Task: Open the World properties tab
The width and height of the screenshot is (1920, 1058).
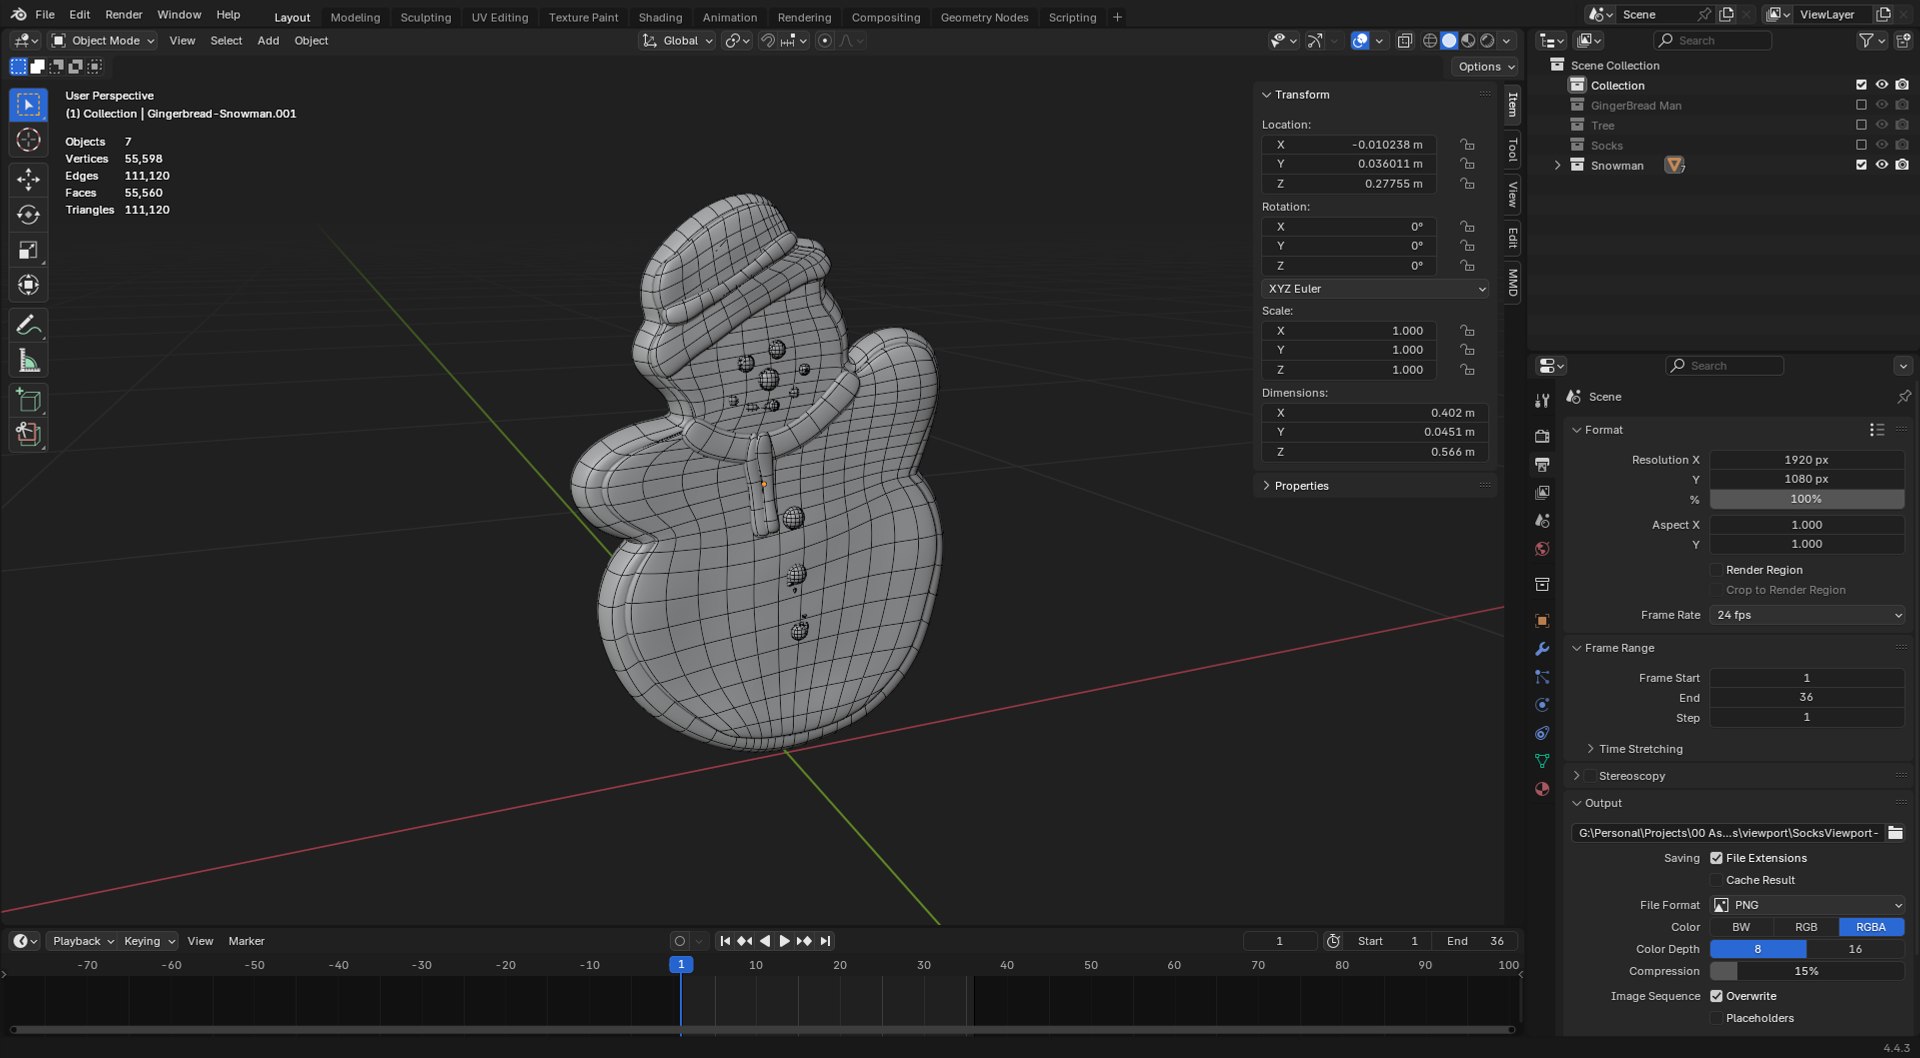Action: click(1542, 549)
